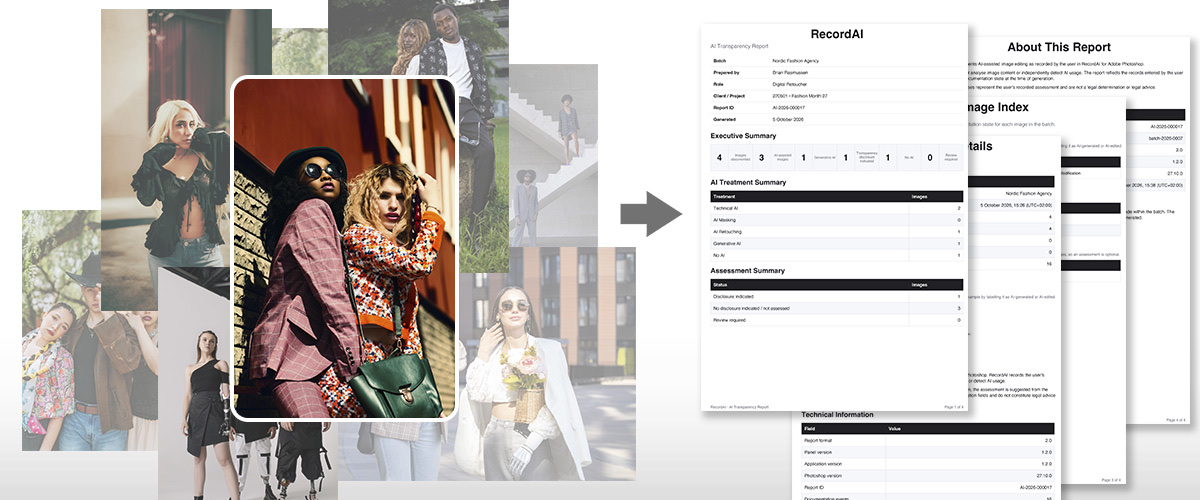Screen dimensions: 1200x500
Task: Select the Disclosure indicated table row
Action: [x=837, y=297]
